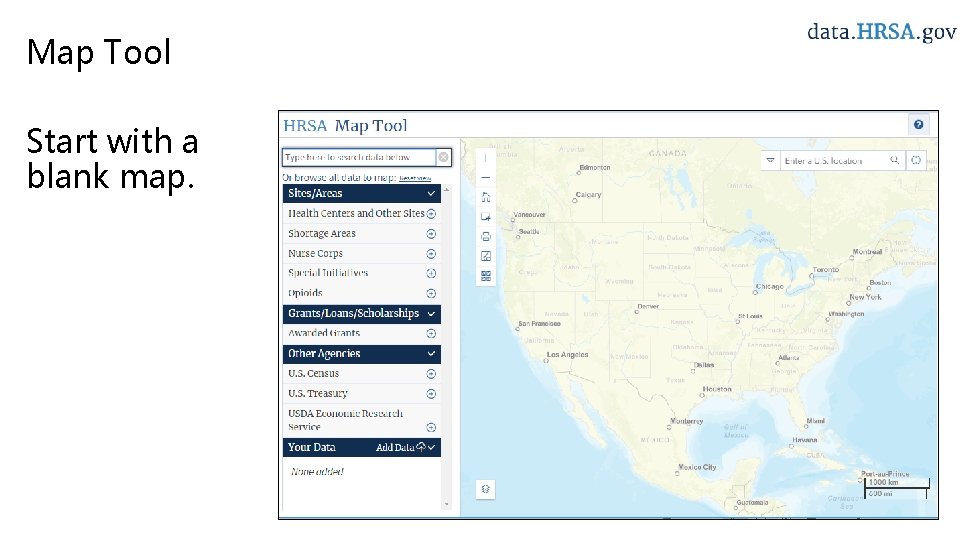Open the Nurse Corps arrow icon

click(x=431, y=253)
